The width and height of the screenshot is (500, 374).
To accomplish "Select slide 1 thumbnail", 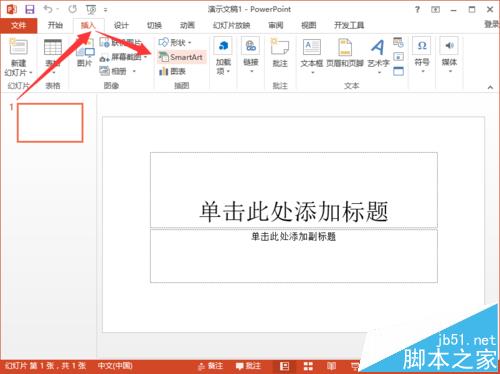I will [50, 123].
